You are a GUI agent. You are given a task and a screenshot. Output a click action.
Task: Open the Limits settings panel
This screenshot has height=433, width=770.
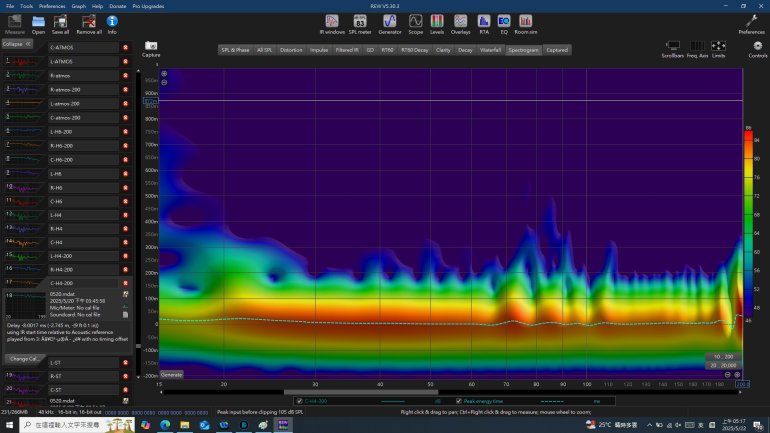tap(718, 47)
